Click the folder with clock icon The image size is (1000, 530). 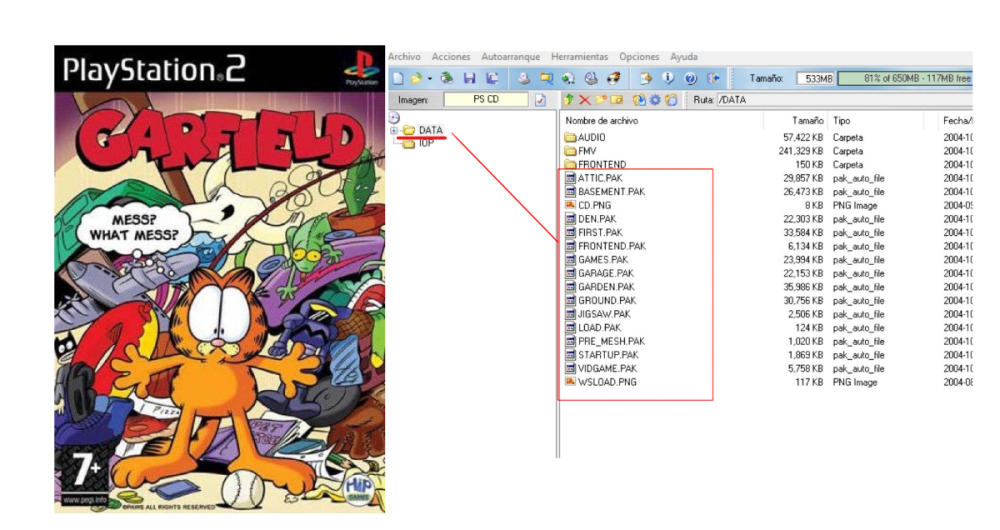coord(671,99)
